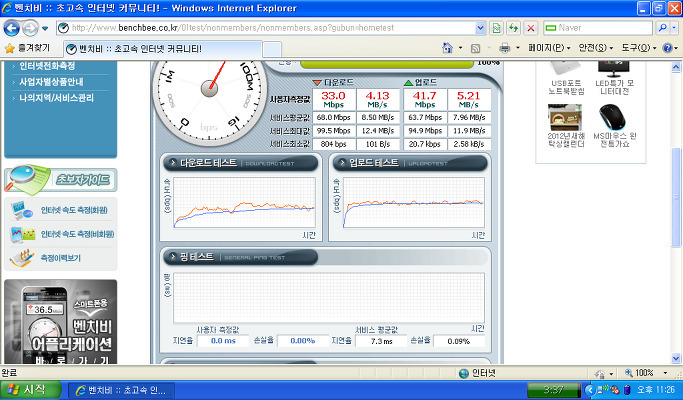
Task: Open a new blank tab
Action: (272, 49)
